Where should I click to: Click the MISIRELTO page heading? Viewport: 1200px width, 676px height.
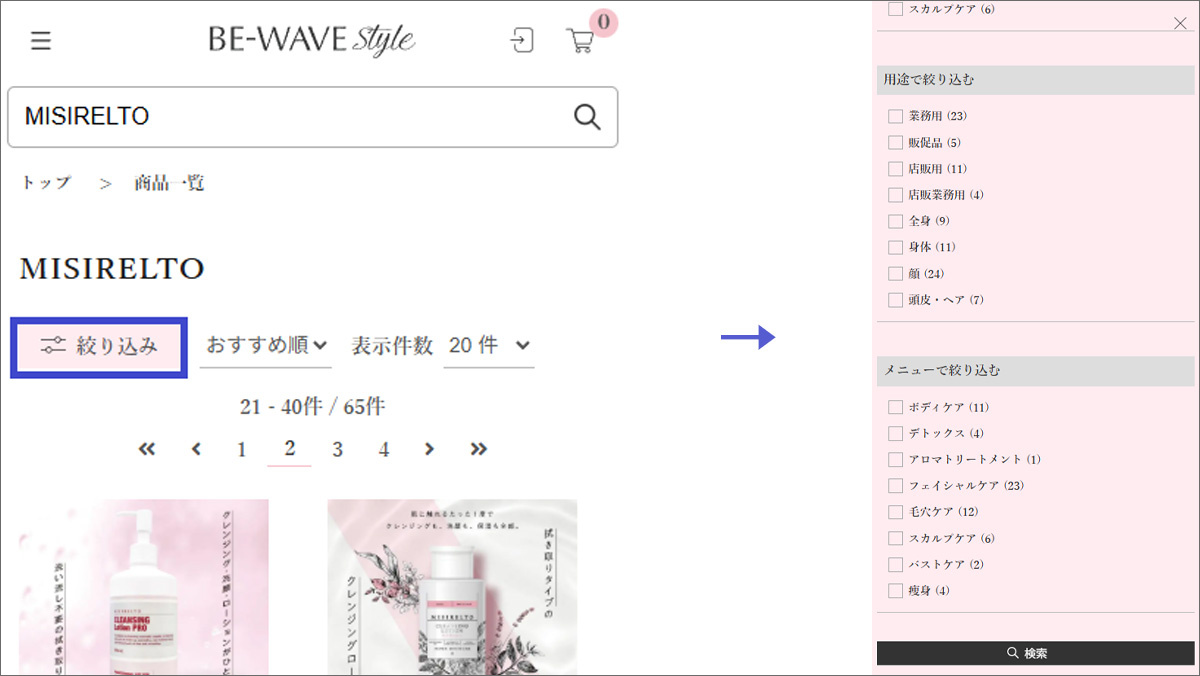(x=112, y=268)
